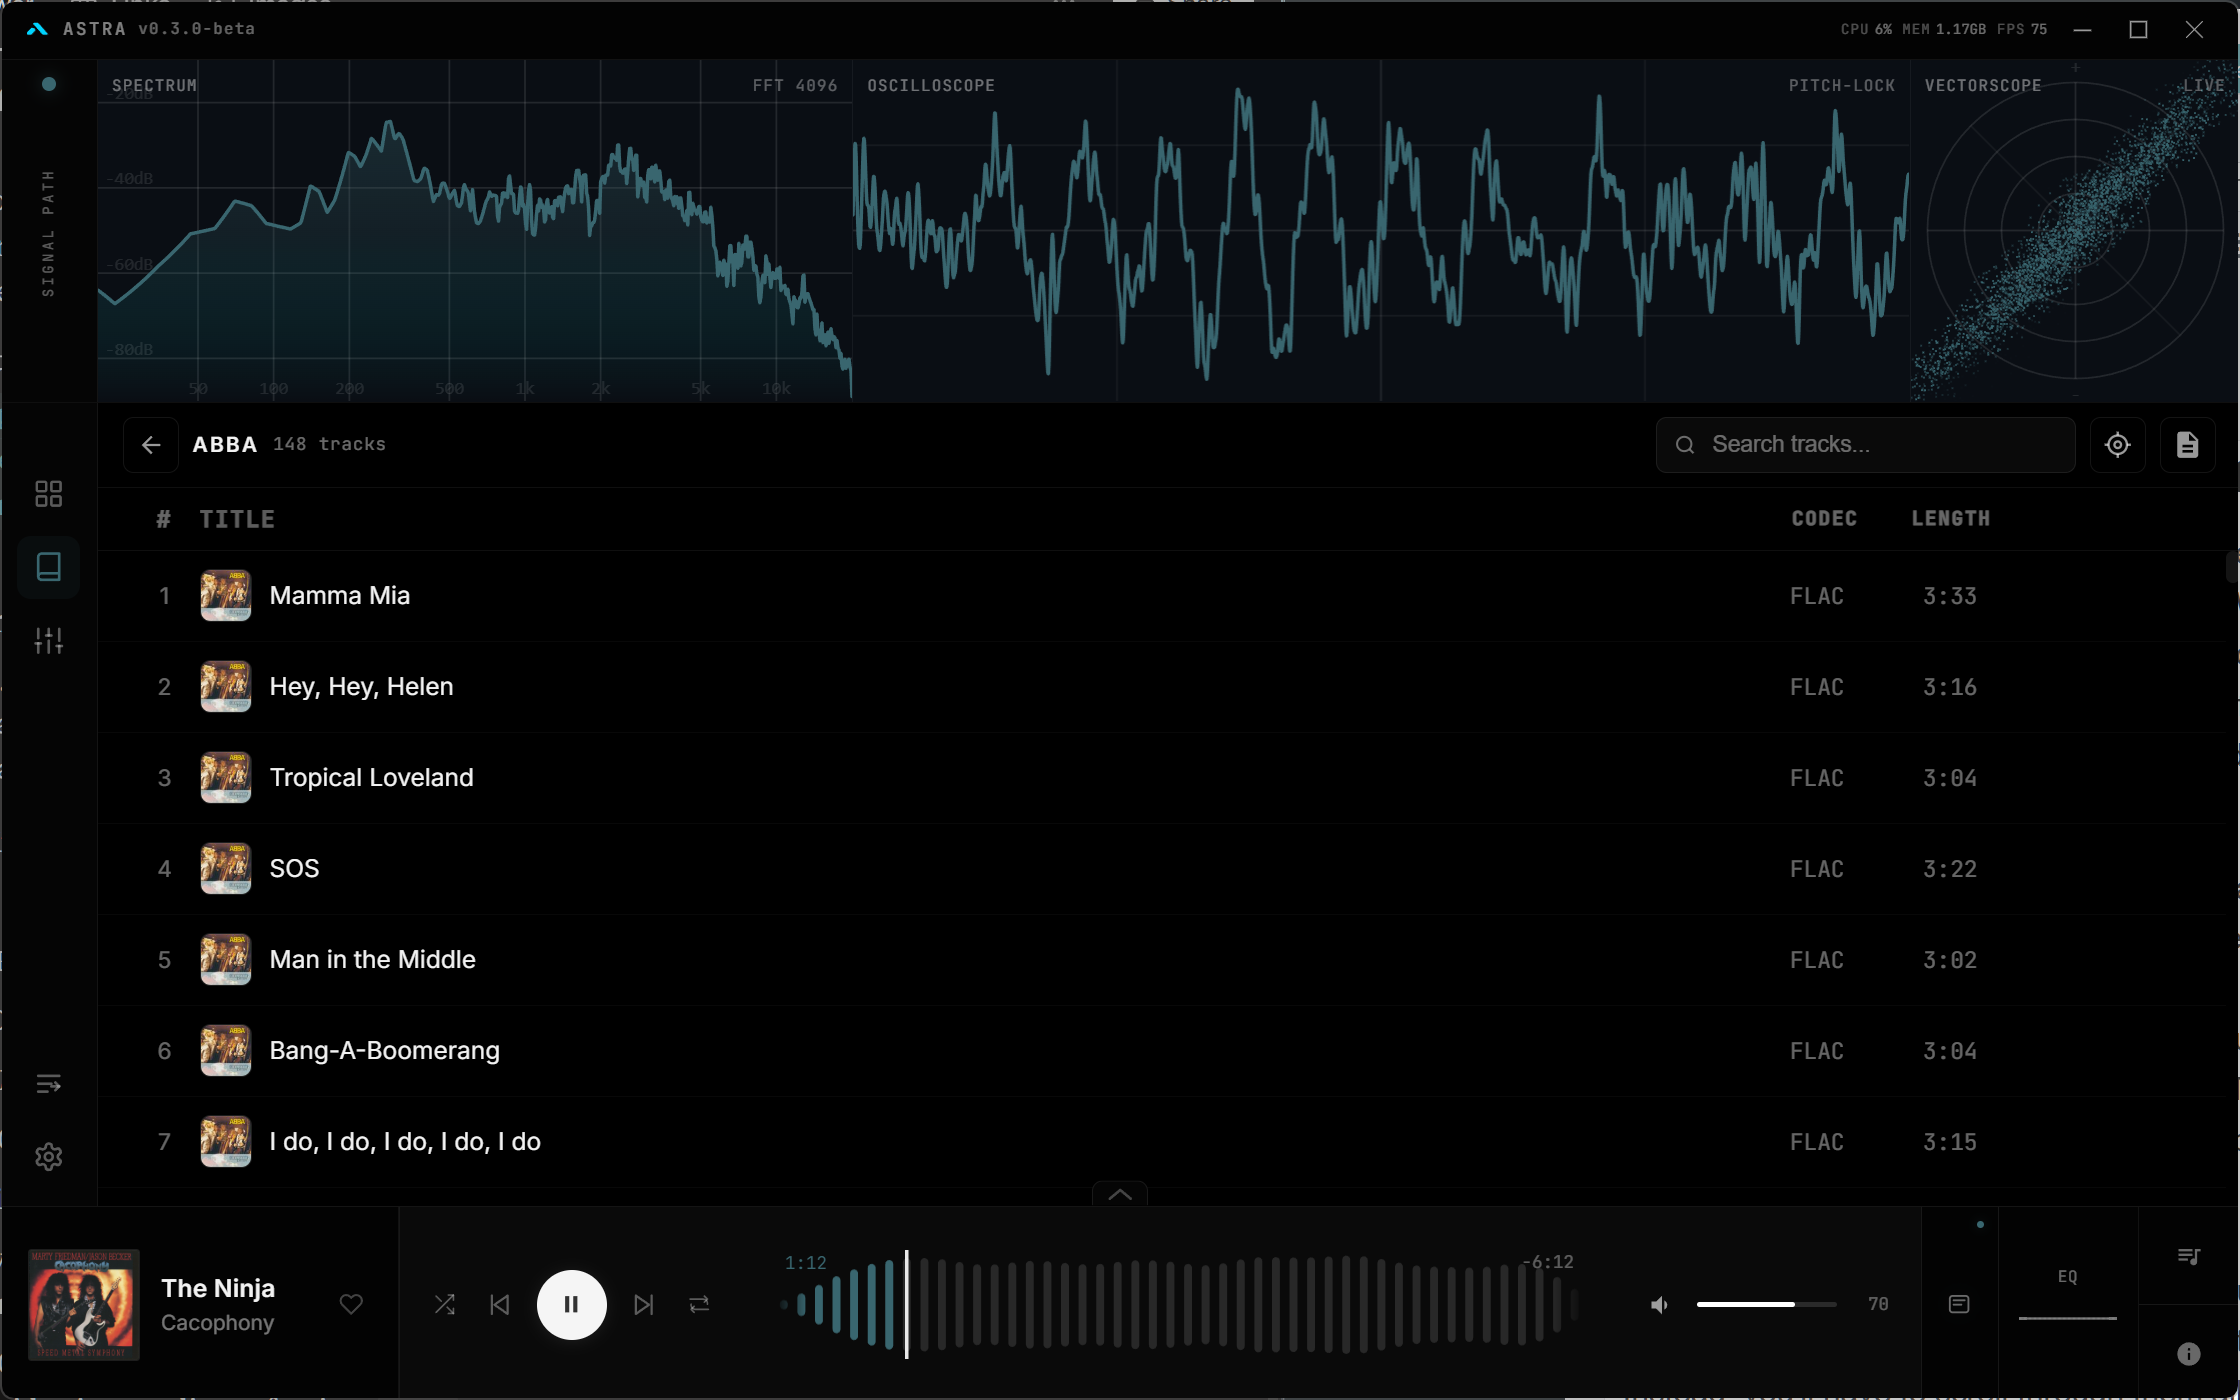
Task: Open the dashboard grid view in sidebar
Action: 48,494
